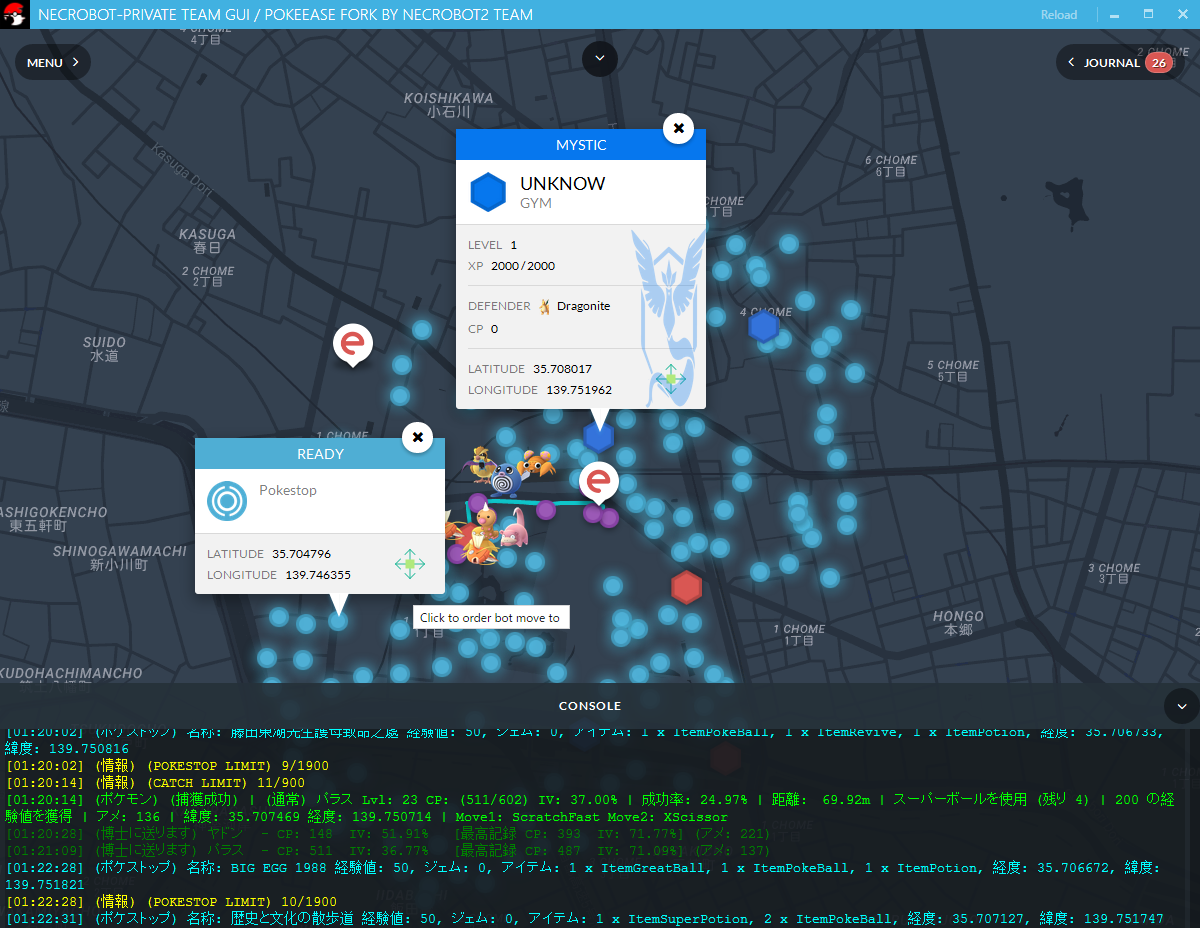Click the XP 2000/2000 value

tap(523, 266)
